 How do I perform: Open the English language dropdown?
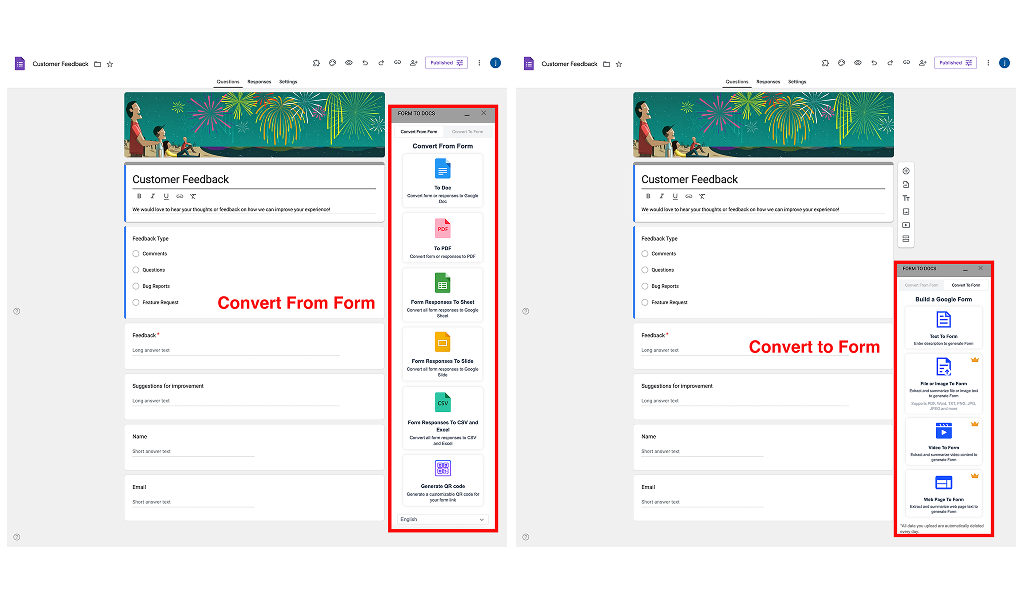443,519
